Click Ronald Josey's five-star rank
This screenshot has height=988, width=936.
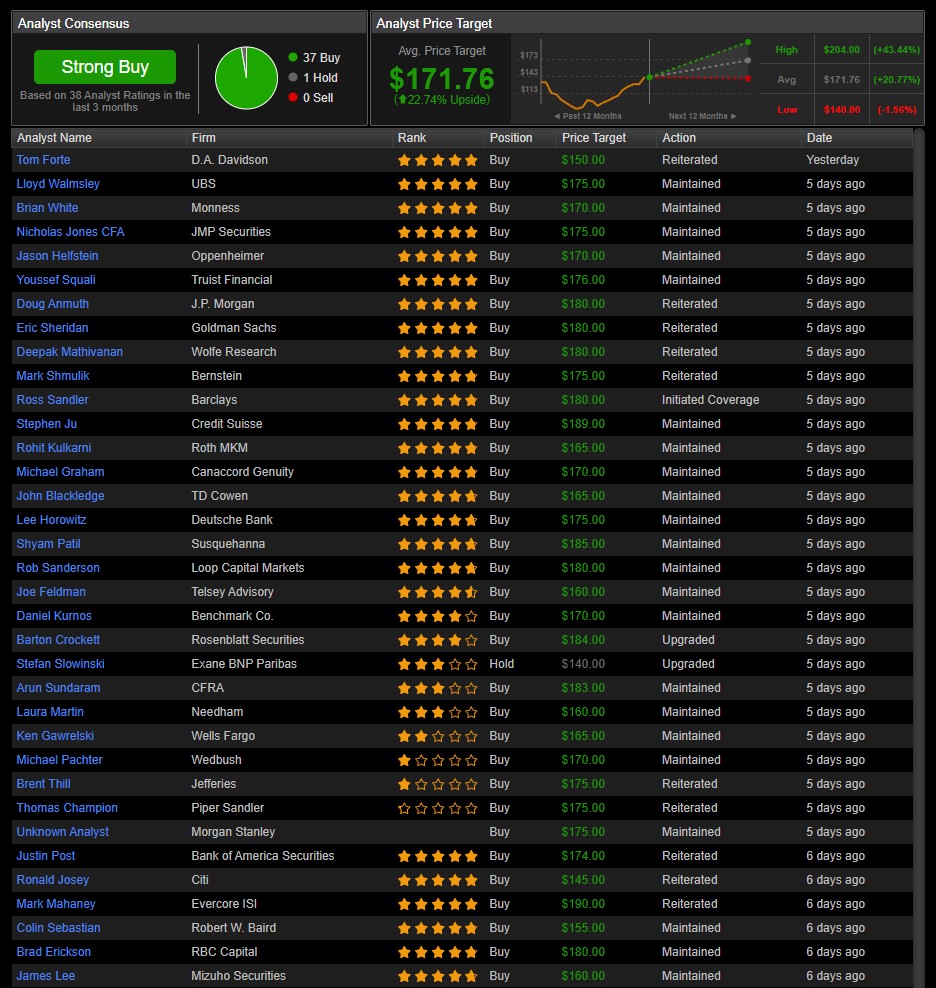click(437, 880)
